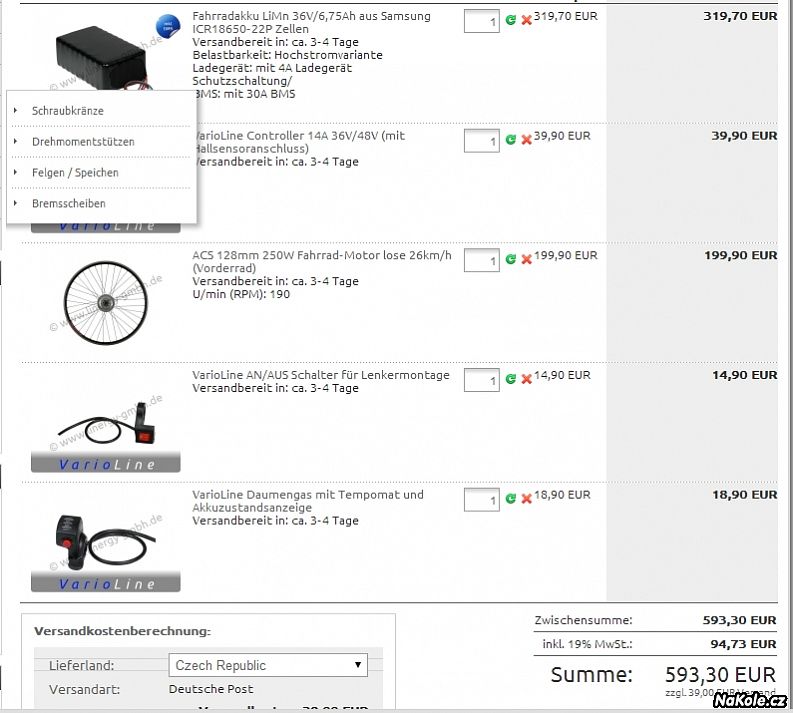This screenshot has height=713, width=793.
Task: Remove ACS 128mm motor with red X
Action: [x=526, y=260]
